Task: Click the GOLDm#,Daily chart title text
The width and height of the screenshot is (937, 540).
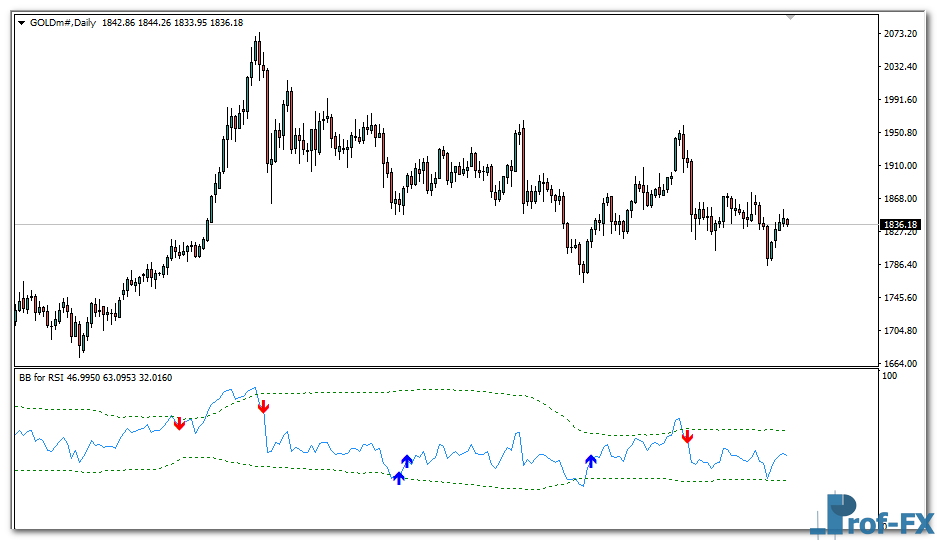Action: tap(63, 23)
